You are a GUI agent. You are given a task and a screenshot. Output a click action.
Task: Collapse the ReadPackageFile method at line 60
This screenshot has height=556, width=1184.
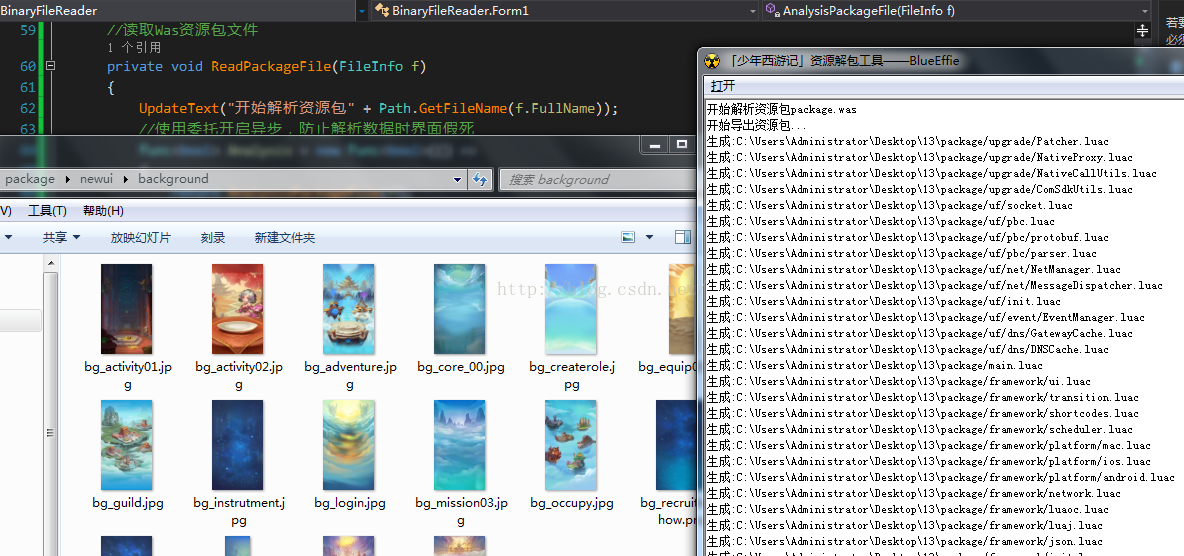click(x=50, y=66)
